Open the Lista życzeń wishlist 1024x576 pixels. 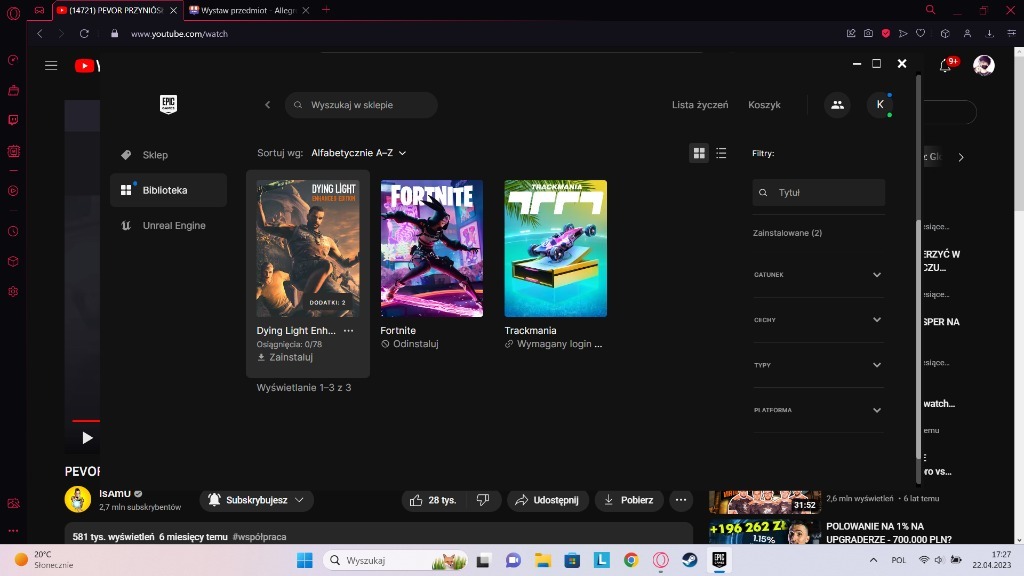tap(699, 104)
